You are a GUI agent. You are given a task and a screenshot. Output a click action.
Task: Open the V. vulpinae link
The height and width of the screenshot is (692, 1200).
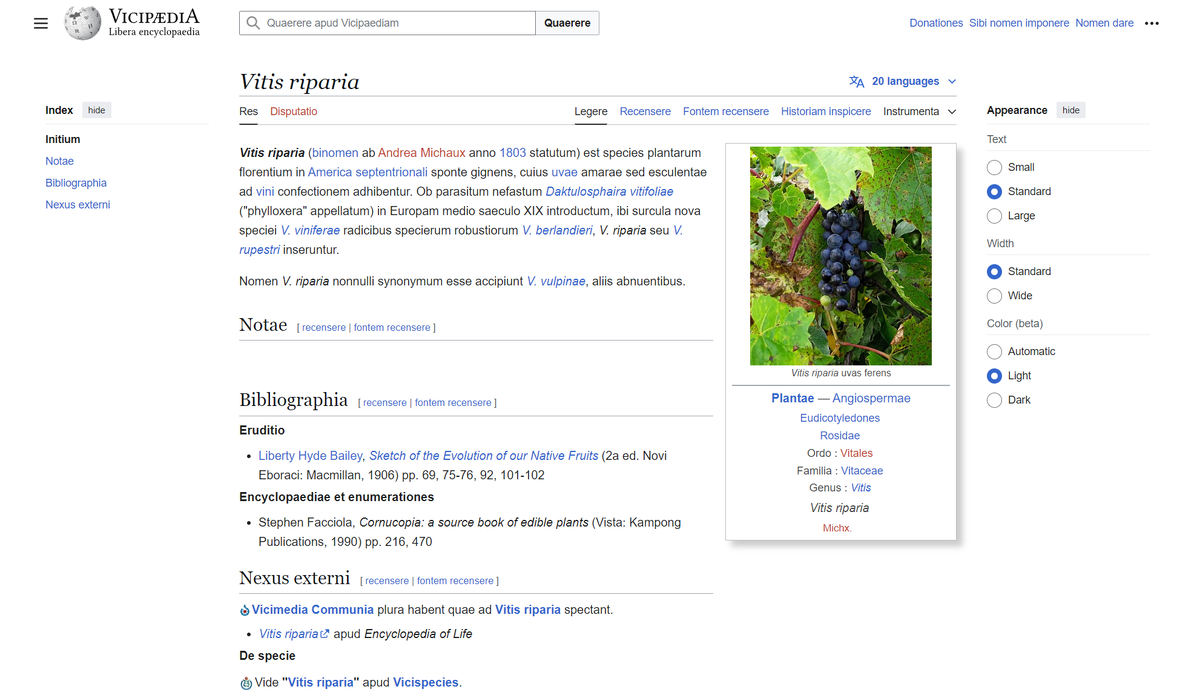556,282
